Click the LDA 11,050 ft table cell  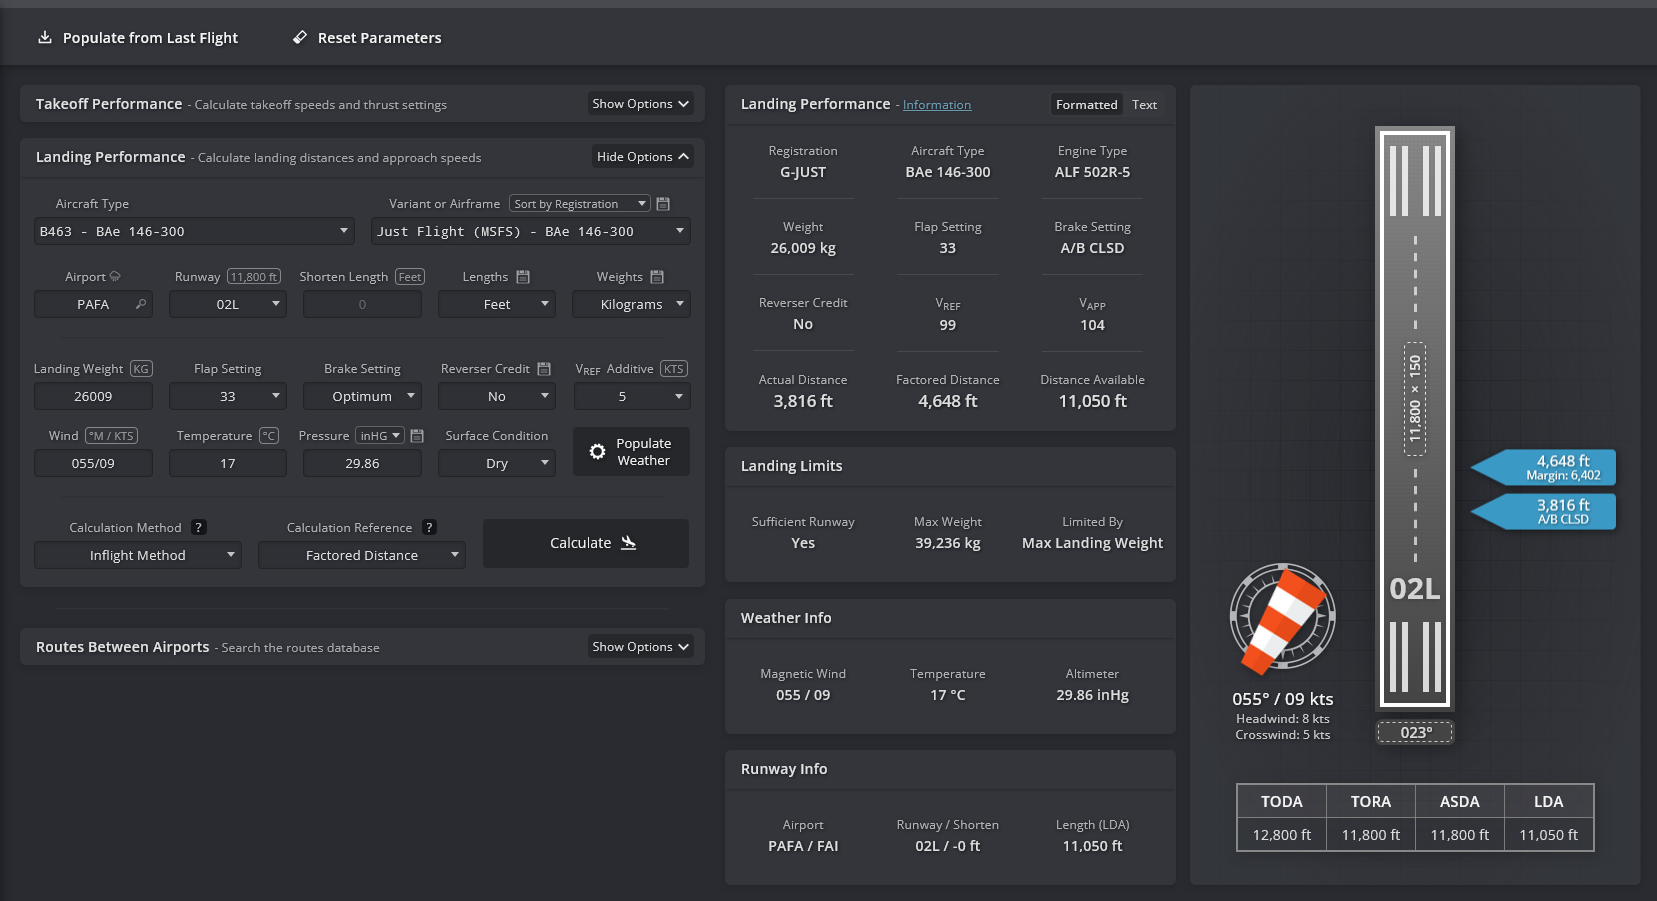[1549, 835]
